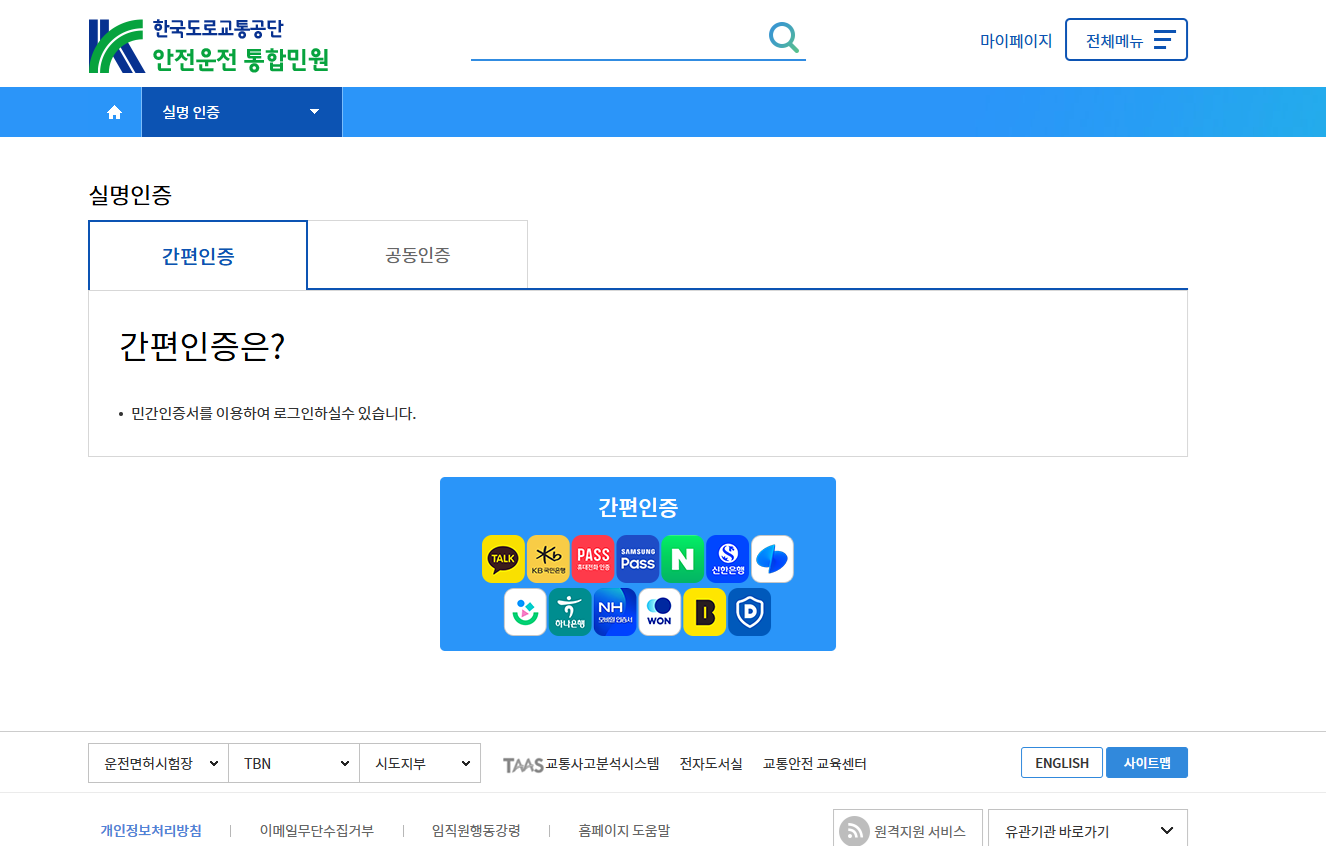
Task: Open TAAS 교통사고분석시스템 link
Action: (x=581, y=764)
